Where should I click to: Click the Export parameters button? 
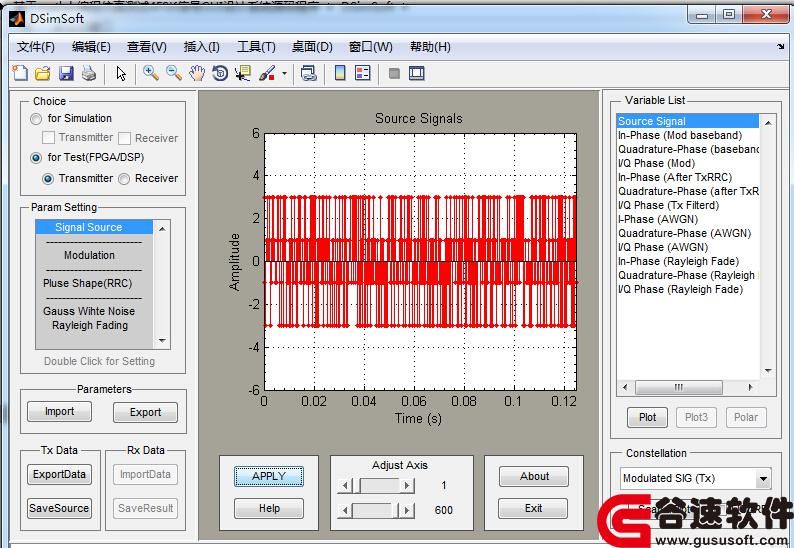145,412
